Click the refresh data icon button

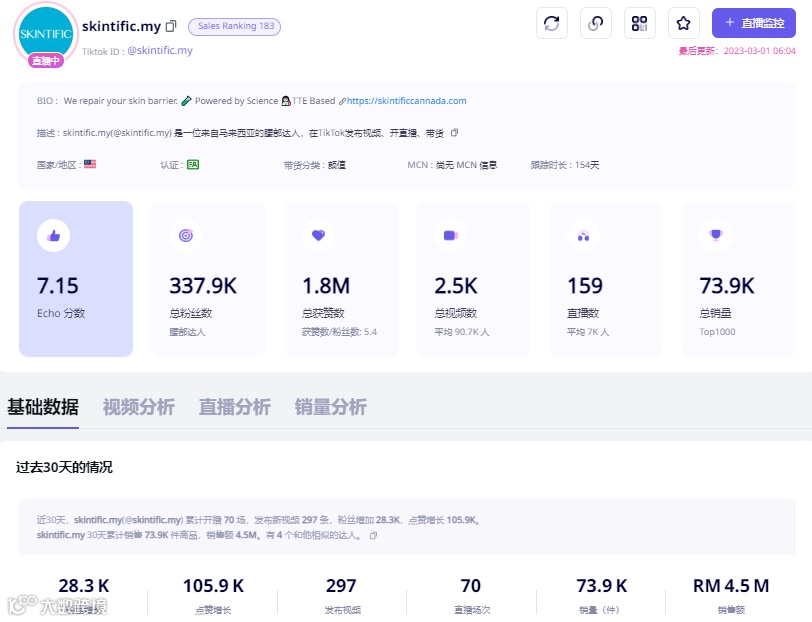coord(552,23)
